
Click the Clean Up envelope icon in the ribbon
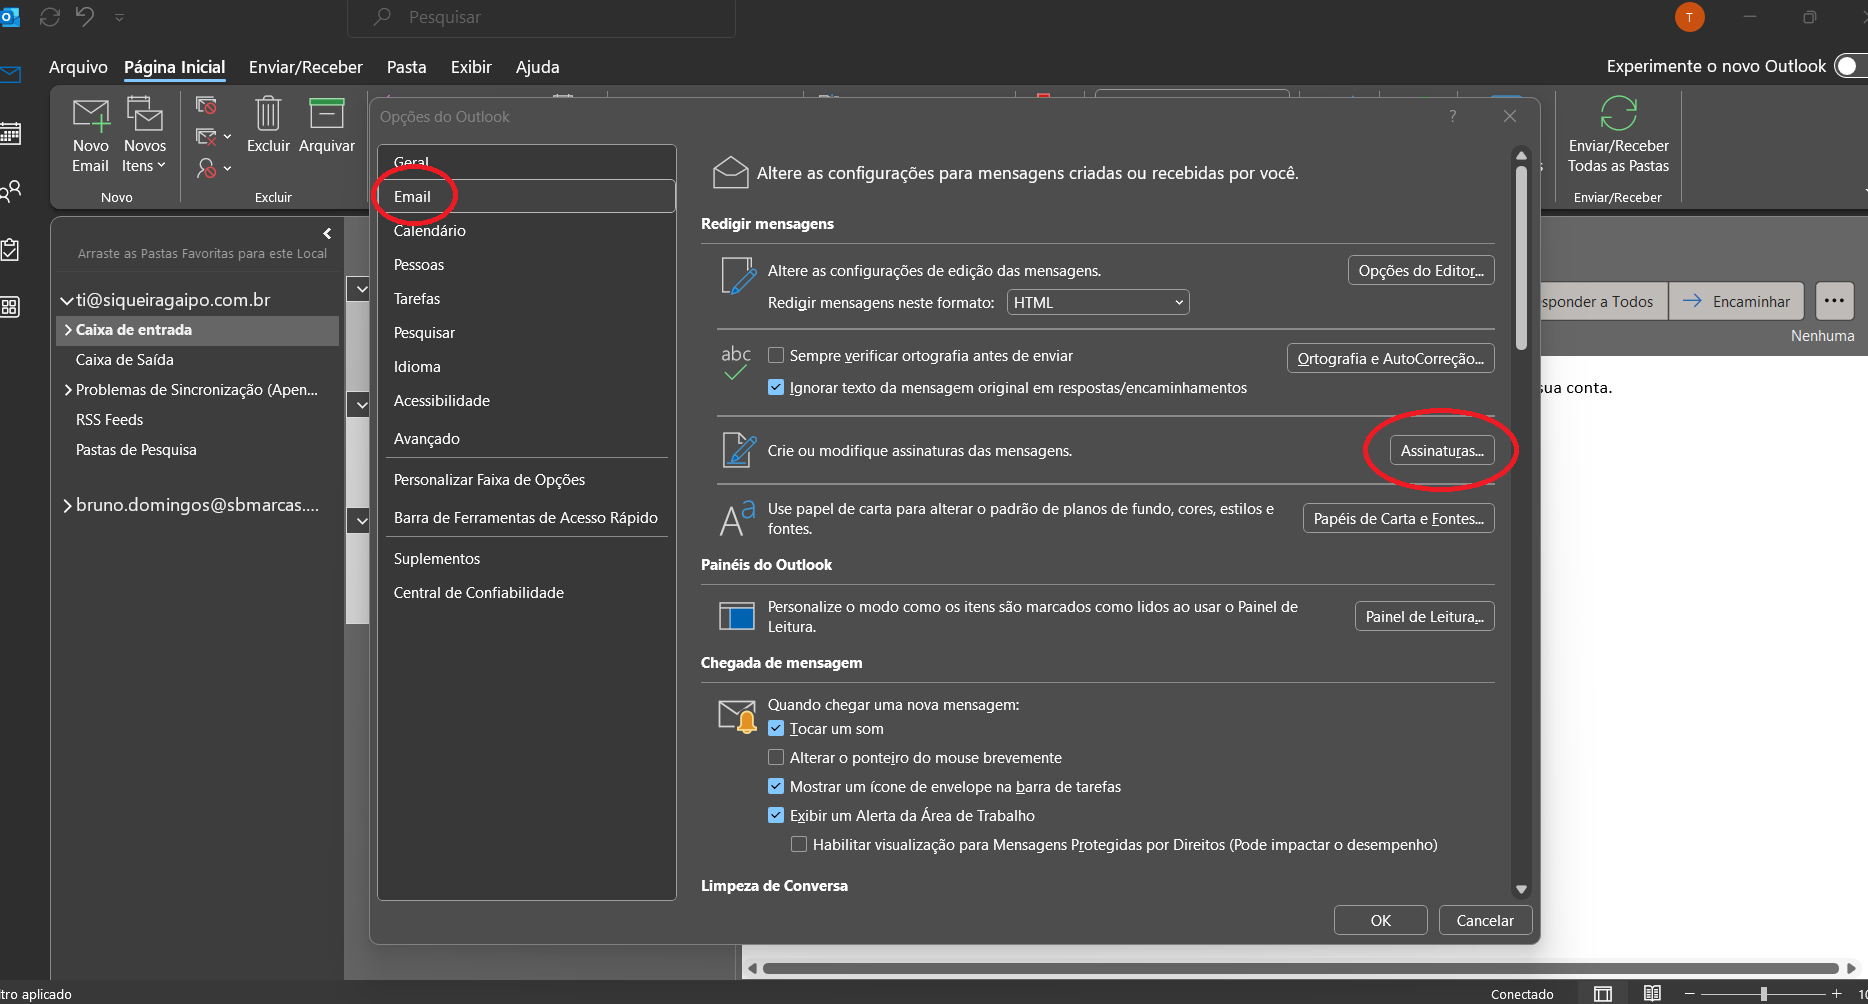click(x=206, y=137)
